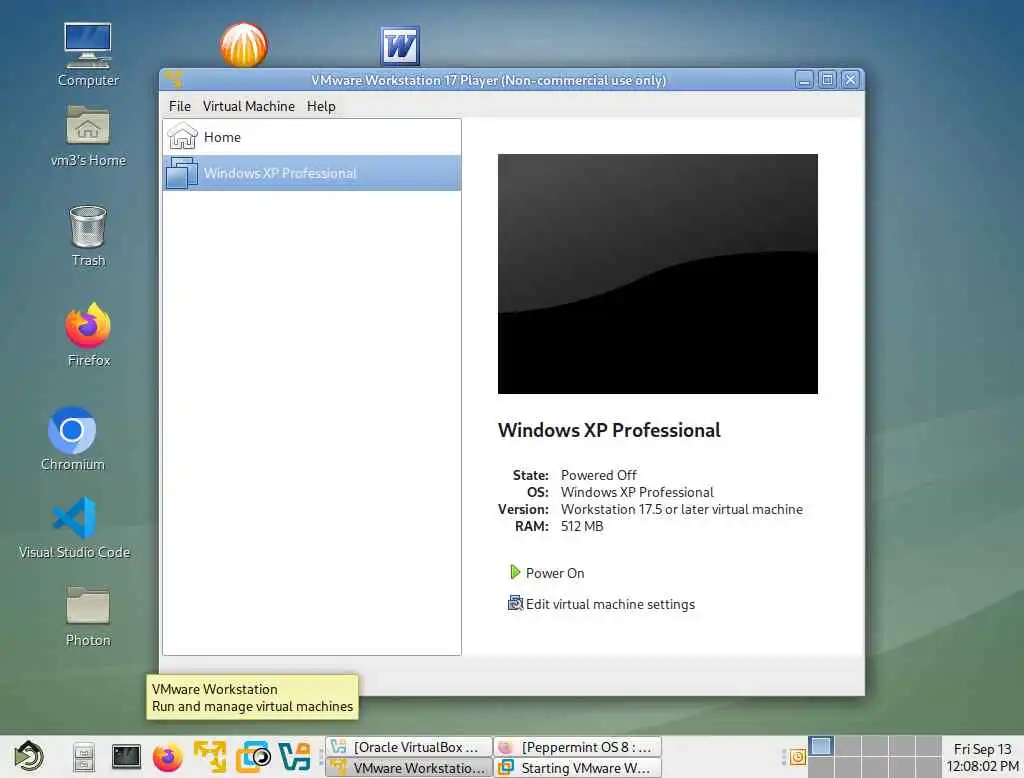Screen dimensions: 1024x778
Task: Launch Chromium from the desktop
Action: click(72, 439)
